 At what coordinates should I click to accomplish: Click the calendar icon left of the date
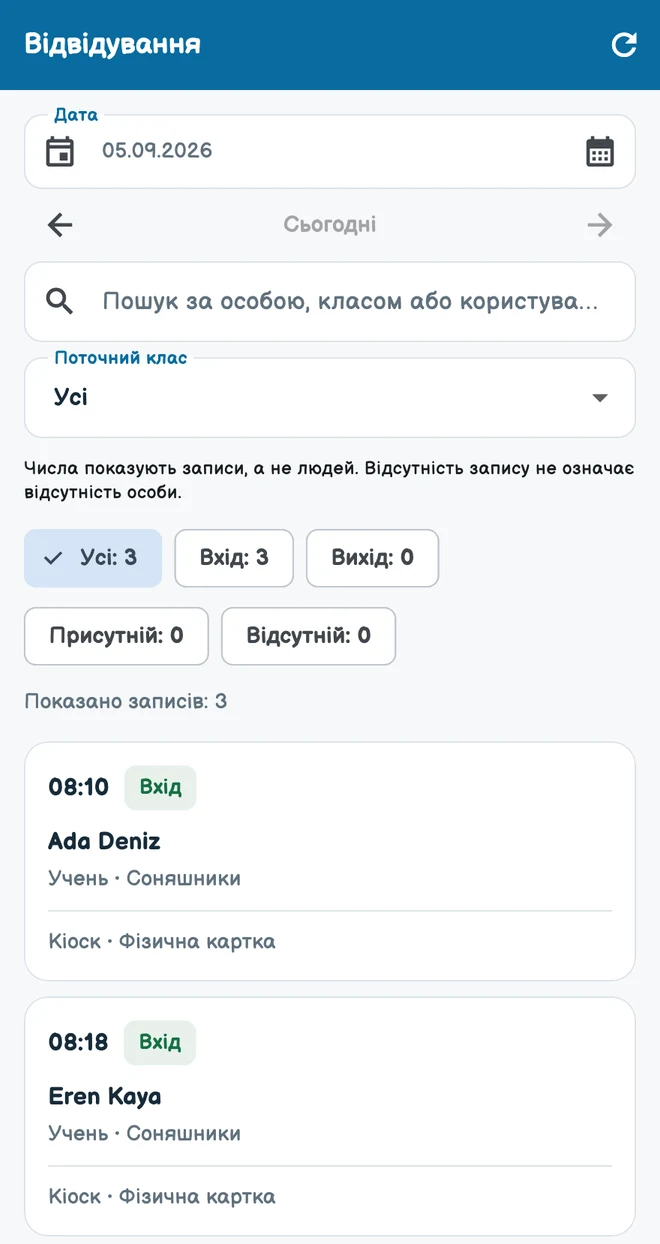(60, 152)
